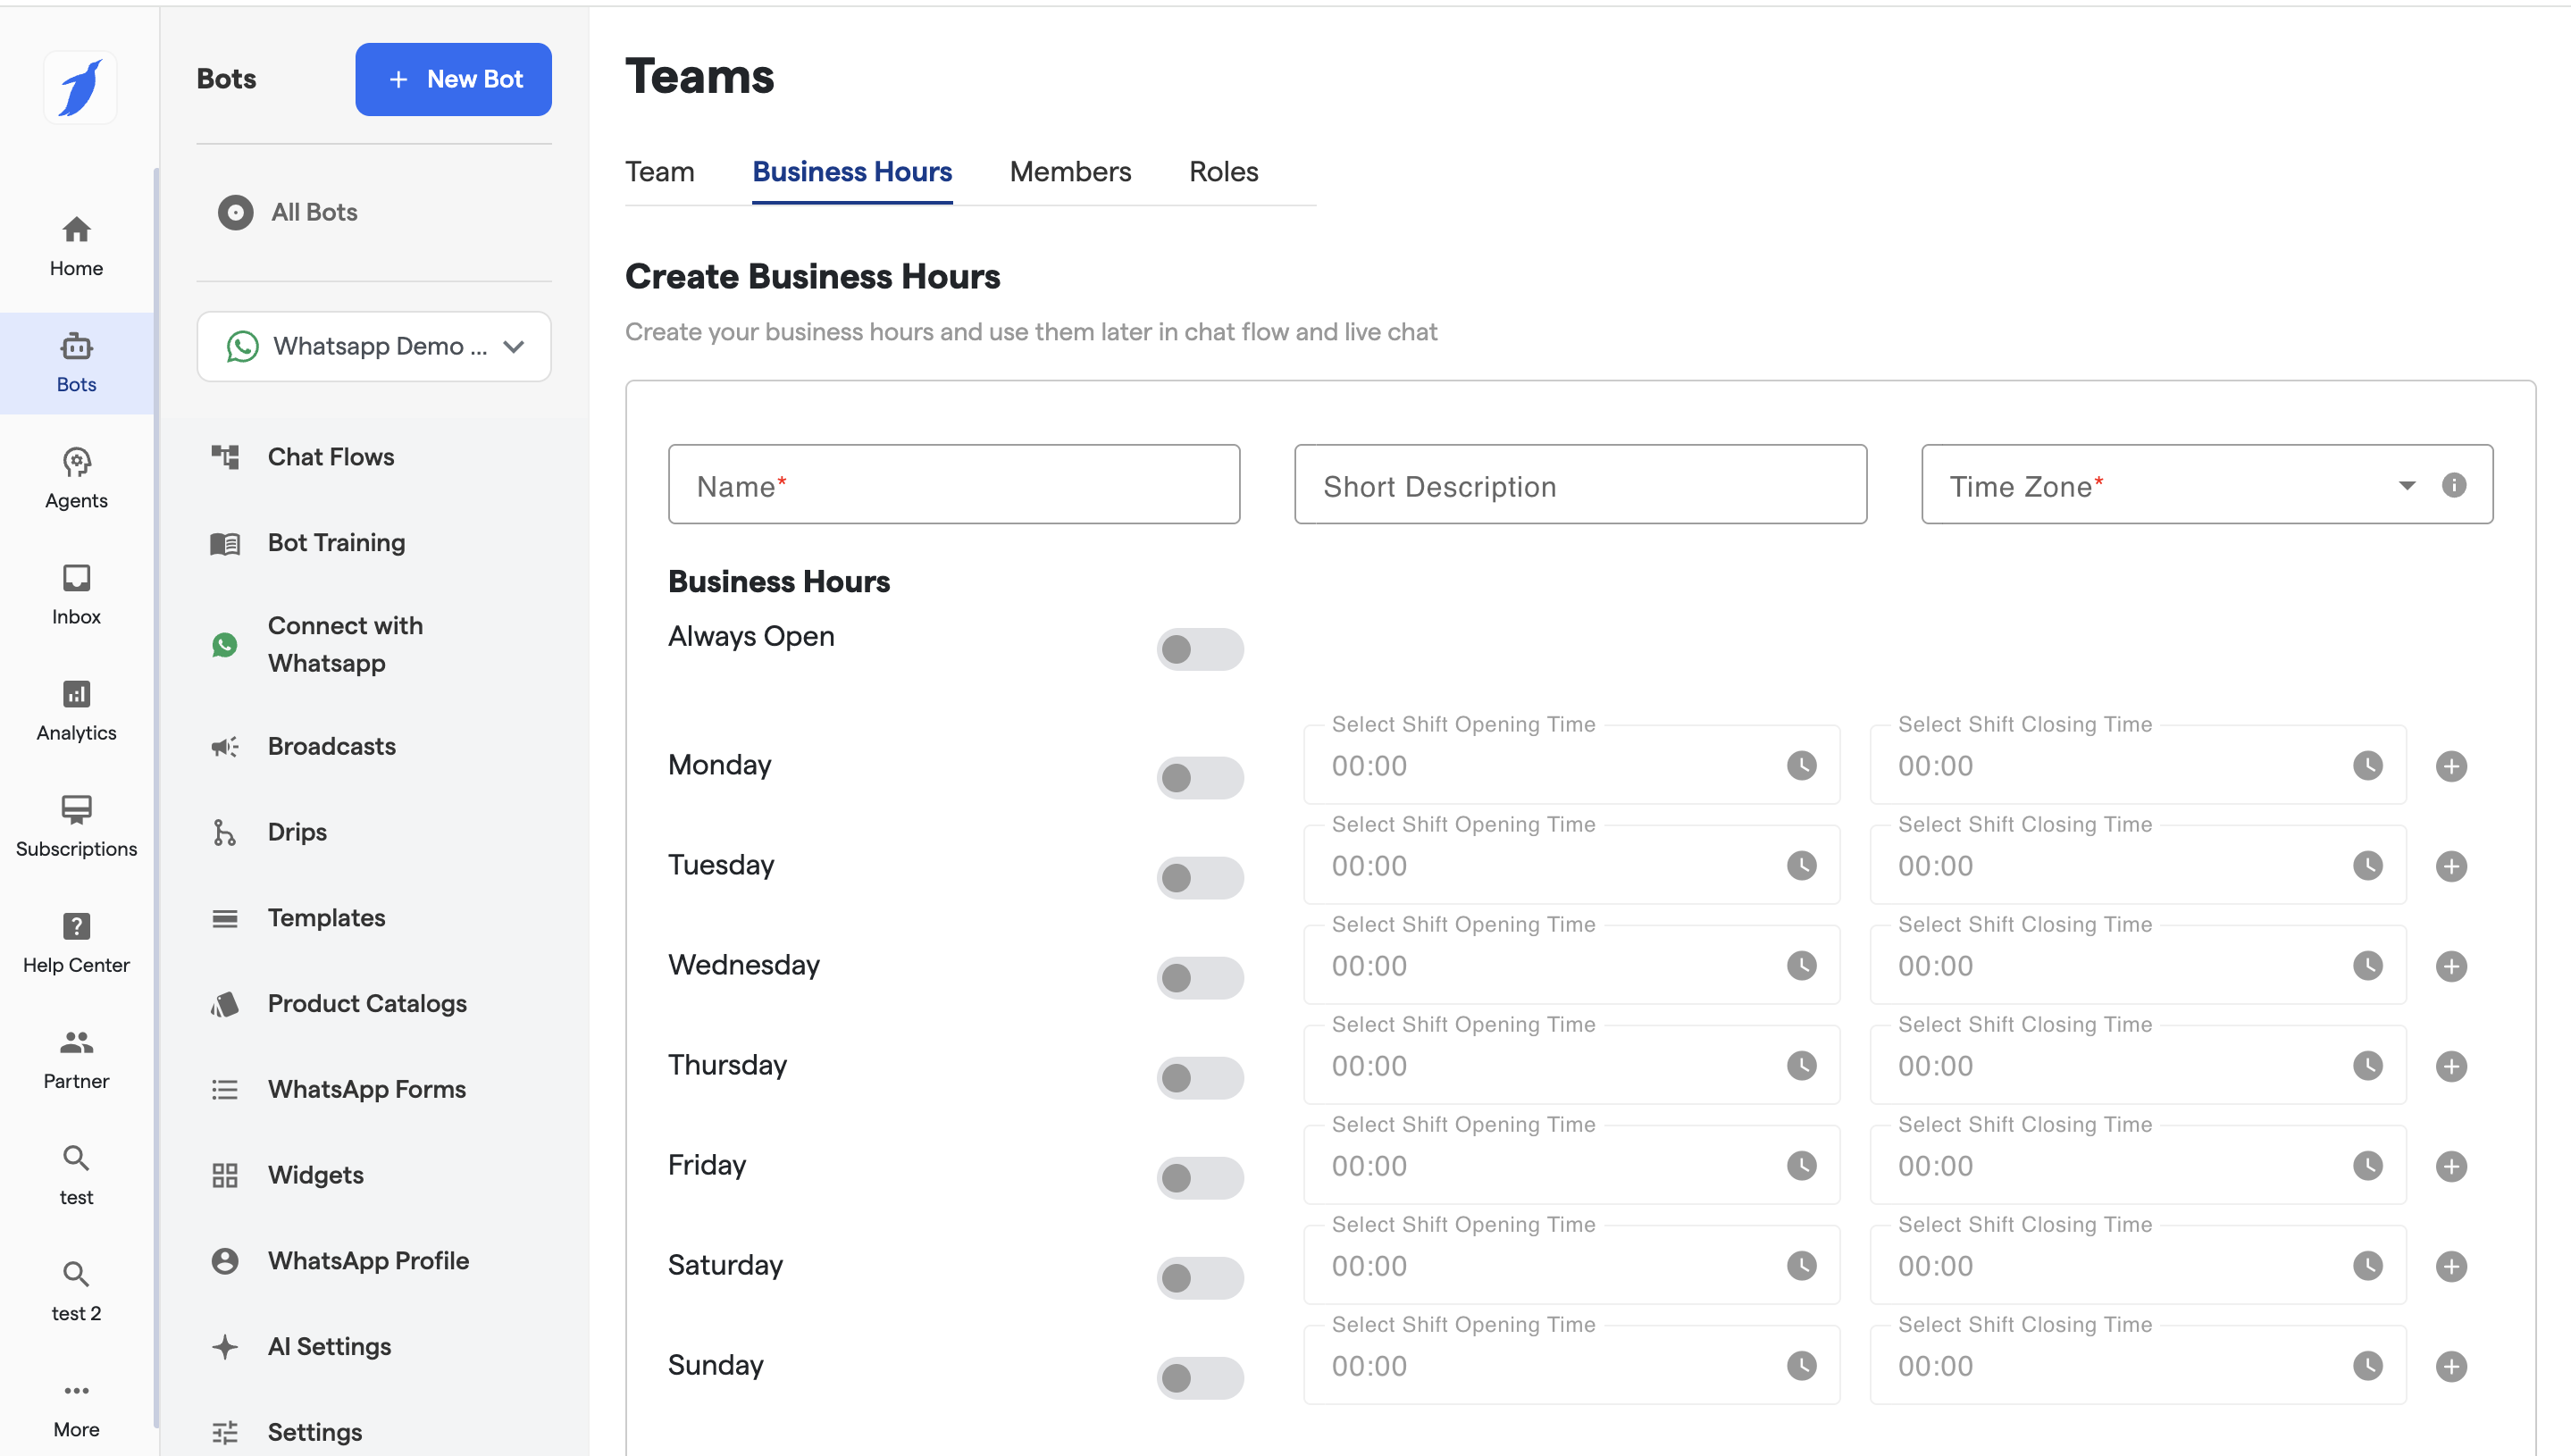Turn on the Tuesday toggle
This screenshot has height=1456, width=2571.
(1199, 878)
